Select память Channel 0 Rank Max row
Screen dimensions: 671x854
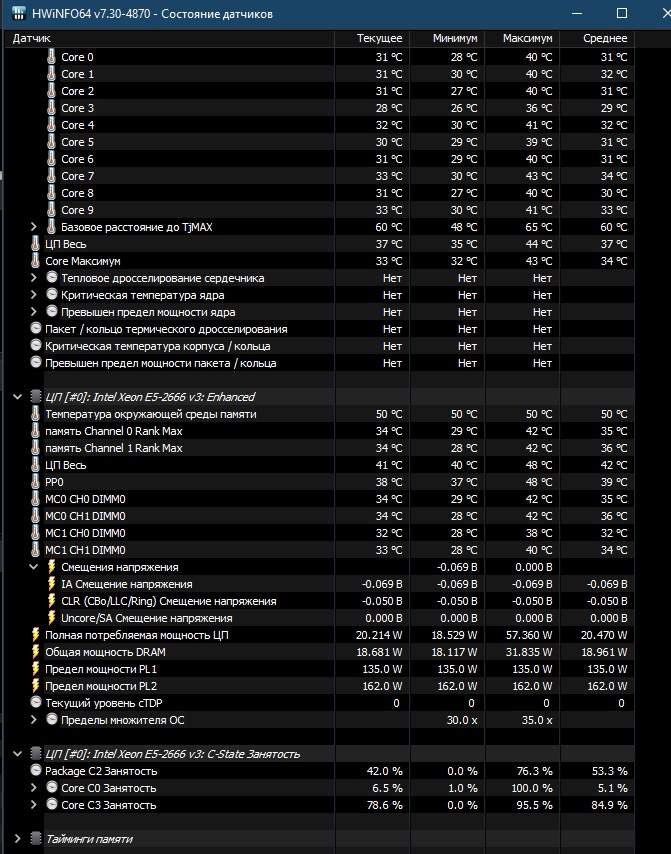click(x=320, y=431)
